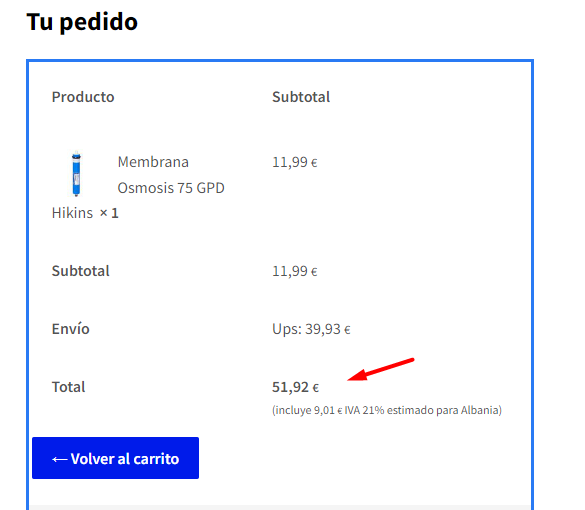Click the gray strip below the cart button

click(280, 507)
